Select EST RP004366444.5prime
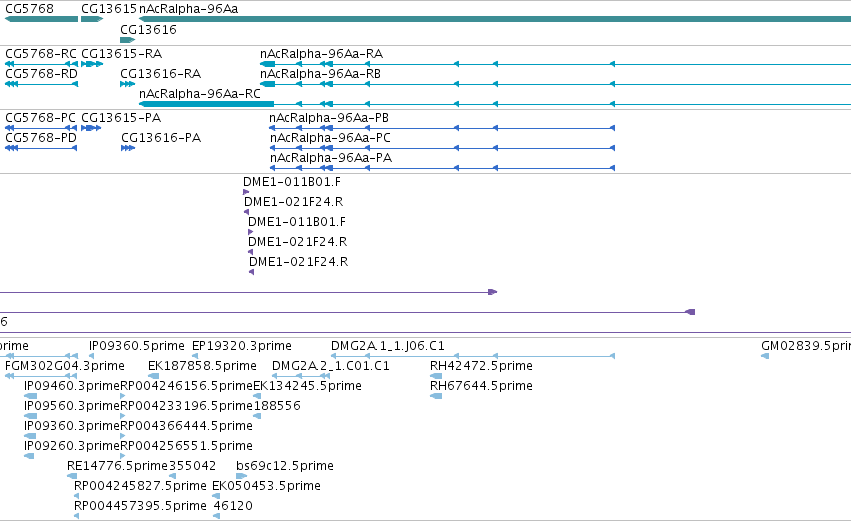 (186, 426)
